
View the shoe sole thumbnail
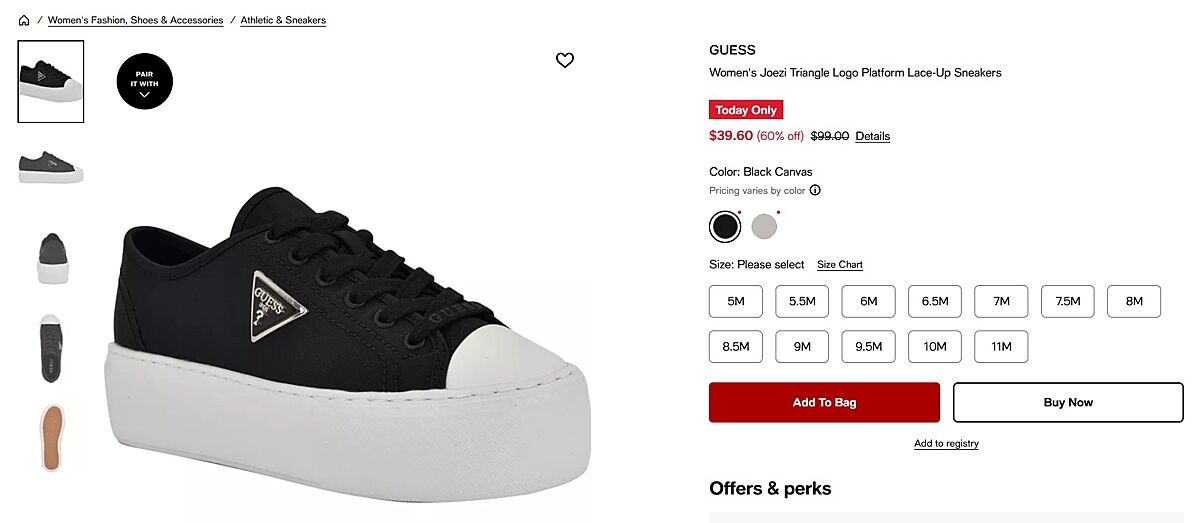click(51, 437)
